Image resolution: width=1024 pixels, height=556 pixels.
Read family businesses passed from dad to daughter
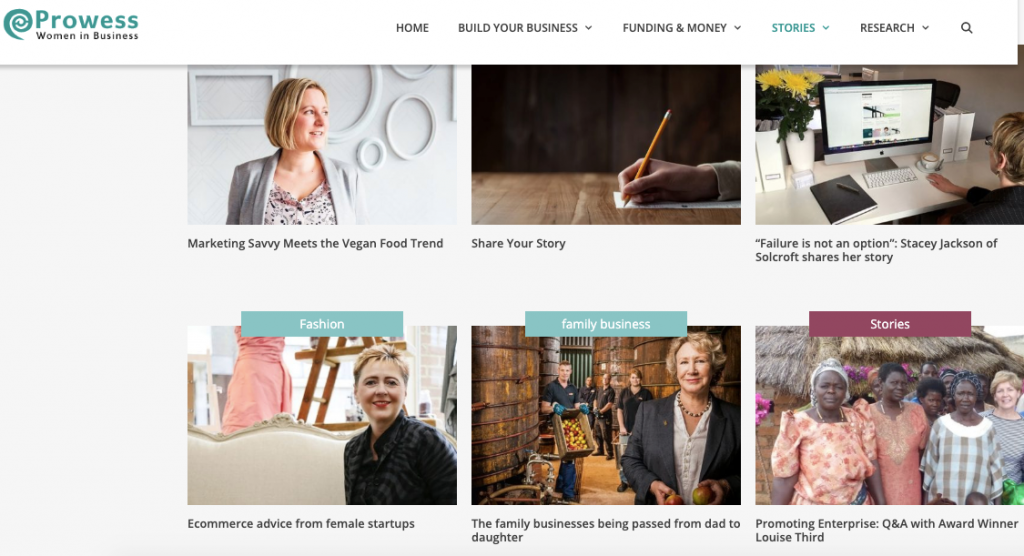(605, 530)
